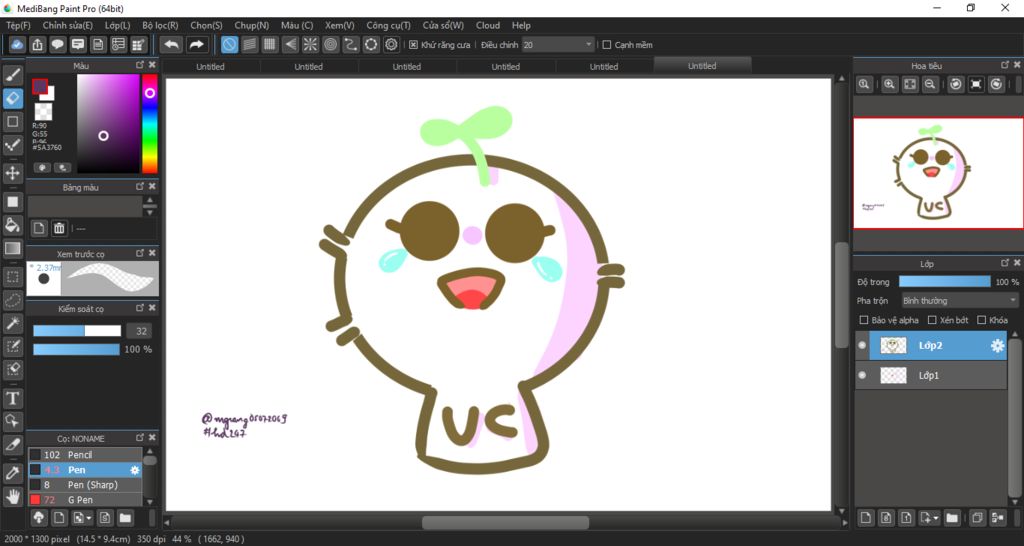Image resolution: width=1024 pixels, height=546 pixels.
Task: Duplicate the current layer
Action: (976, 518)
